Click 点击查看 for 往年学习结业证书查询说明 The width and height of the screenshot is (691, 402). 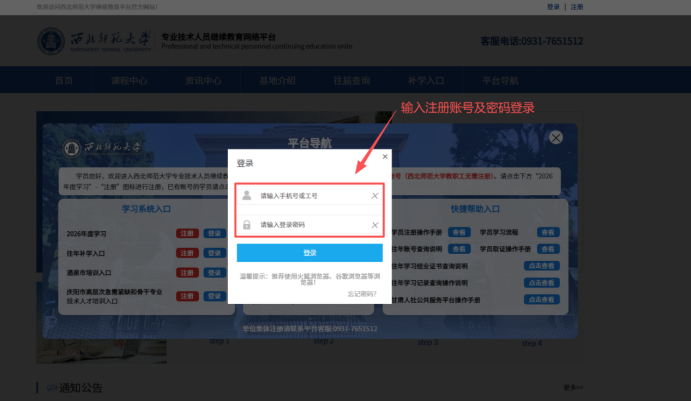(542, 266)
